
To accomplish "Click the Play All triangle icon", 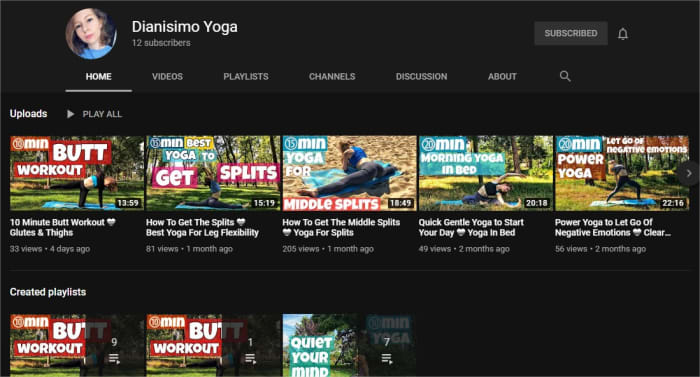I will [71, 114].
